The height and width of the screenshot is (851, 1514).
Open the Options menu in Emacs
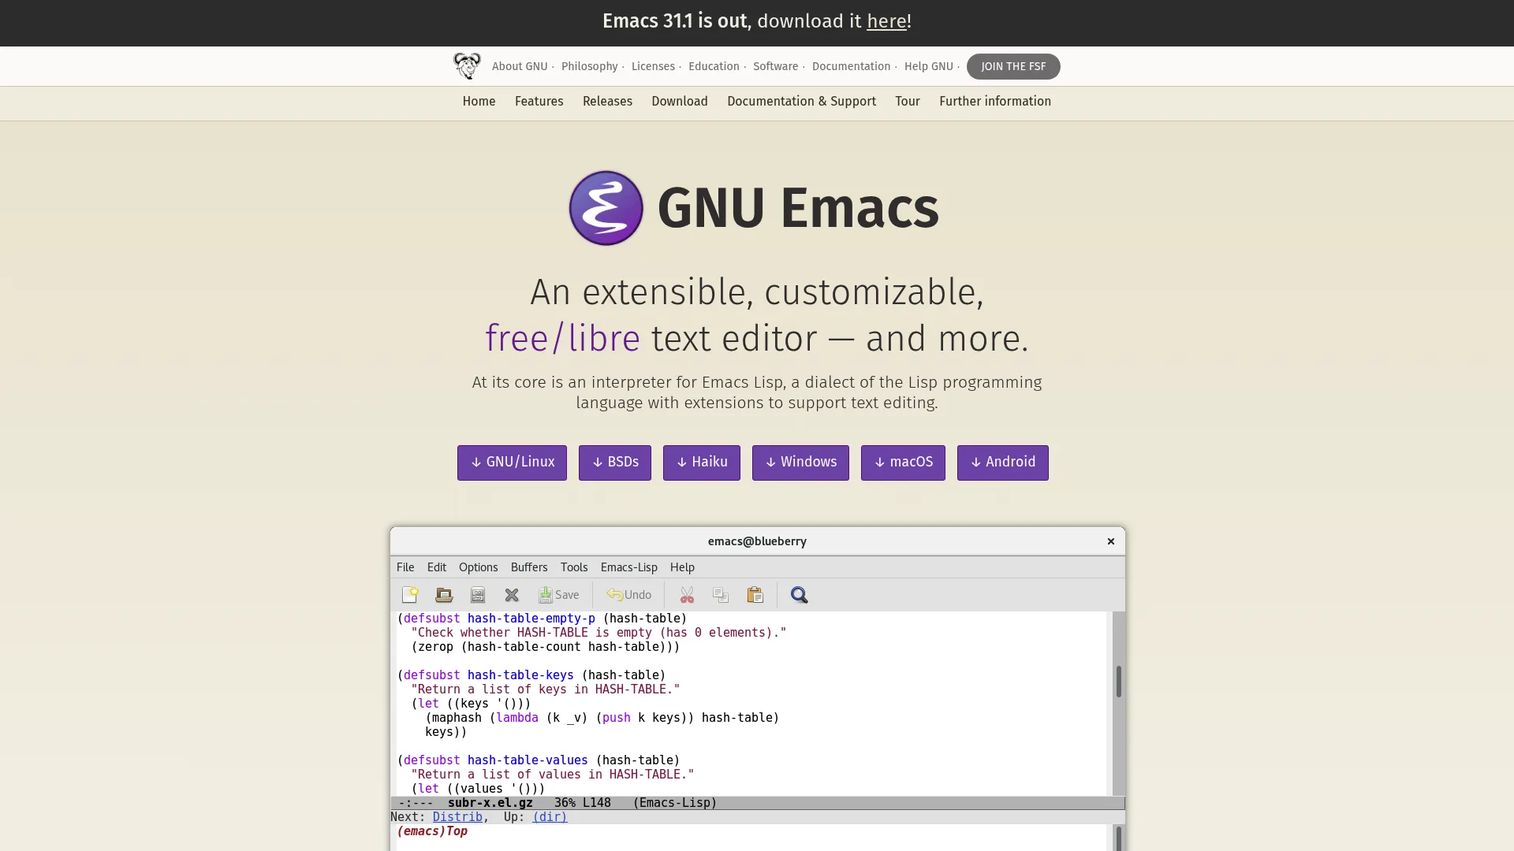(x=478, y=567)
